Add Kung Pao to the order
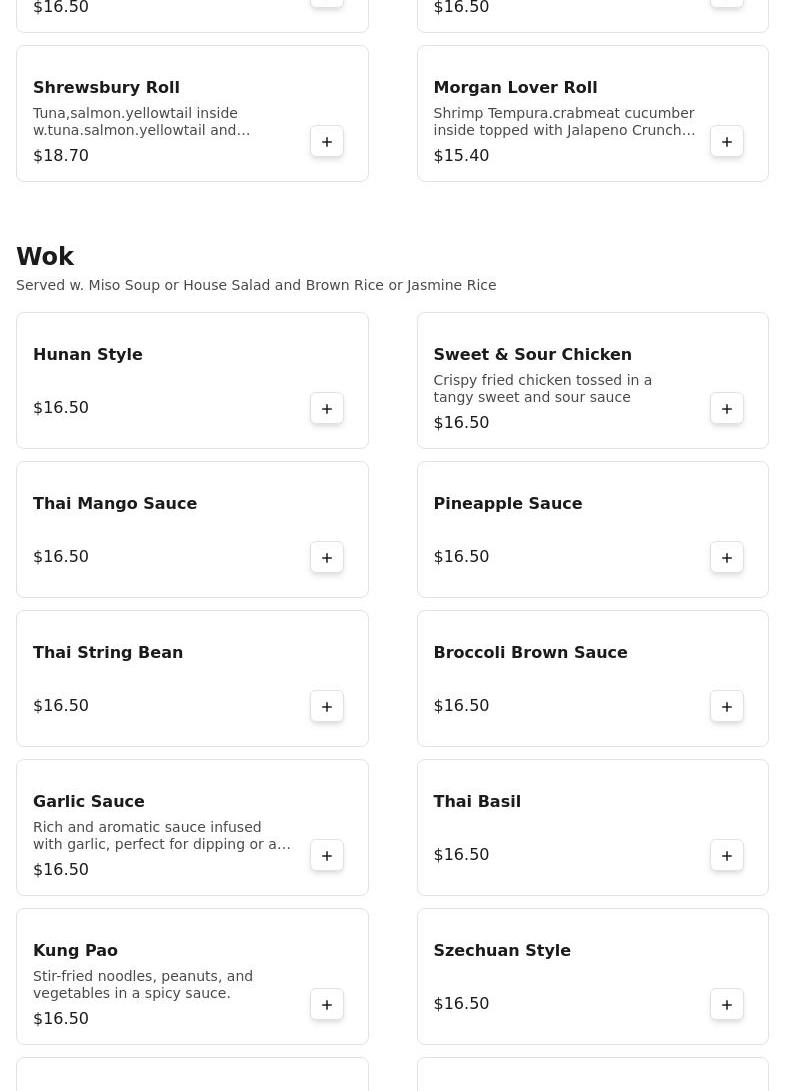 click(x=327, y=1005)
